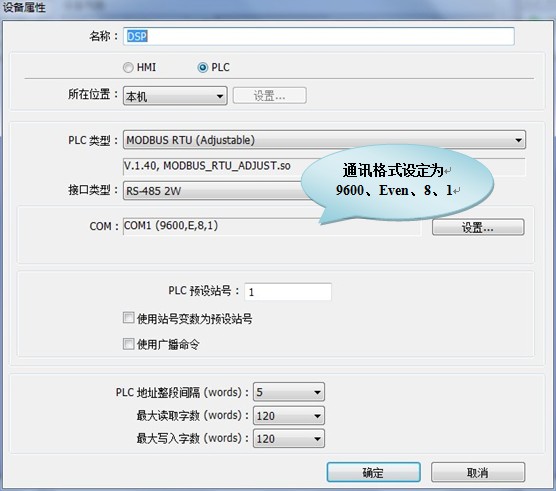
Task: Enable 使用站号变数为预设站号 checkbox
Action: coord(128,318)
